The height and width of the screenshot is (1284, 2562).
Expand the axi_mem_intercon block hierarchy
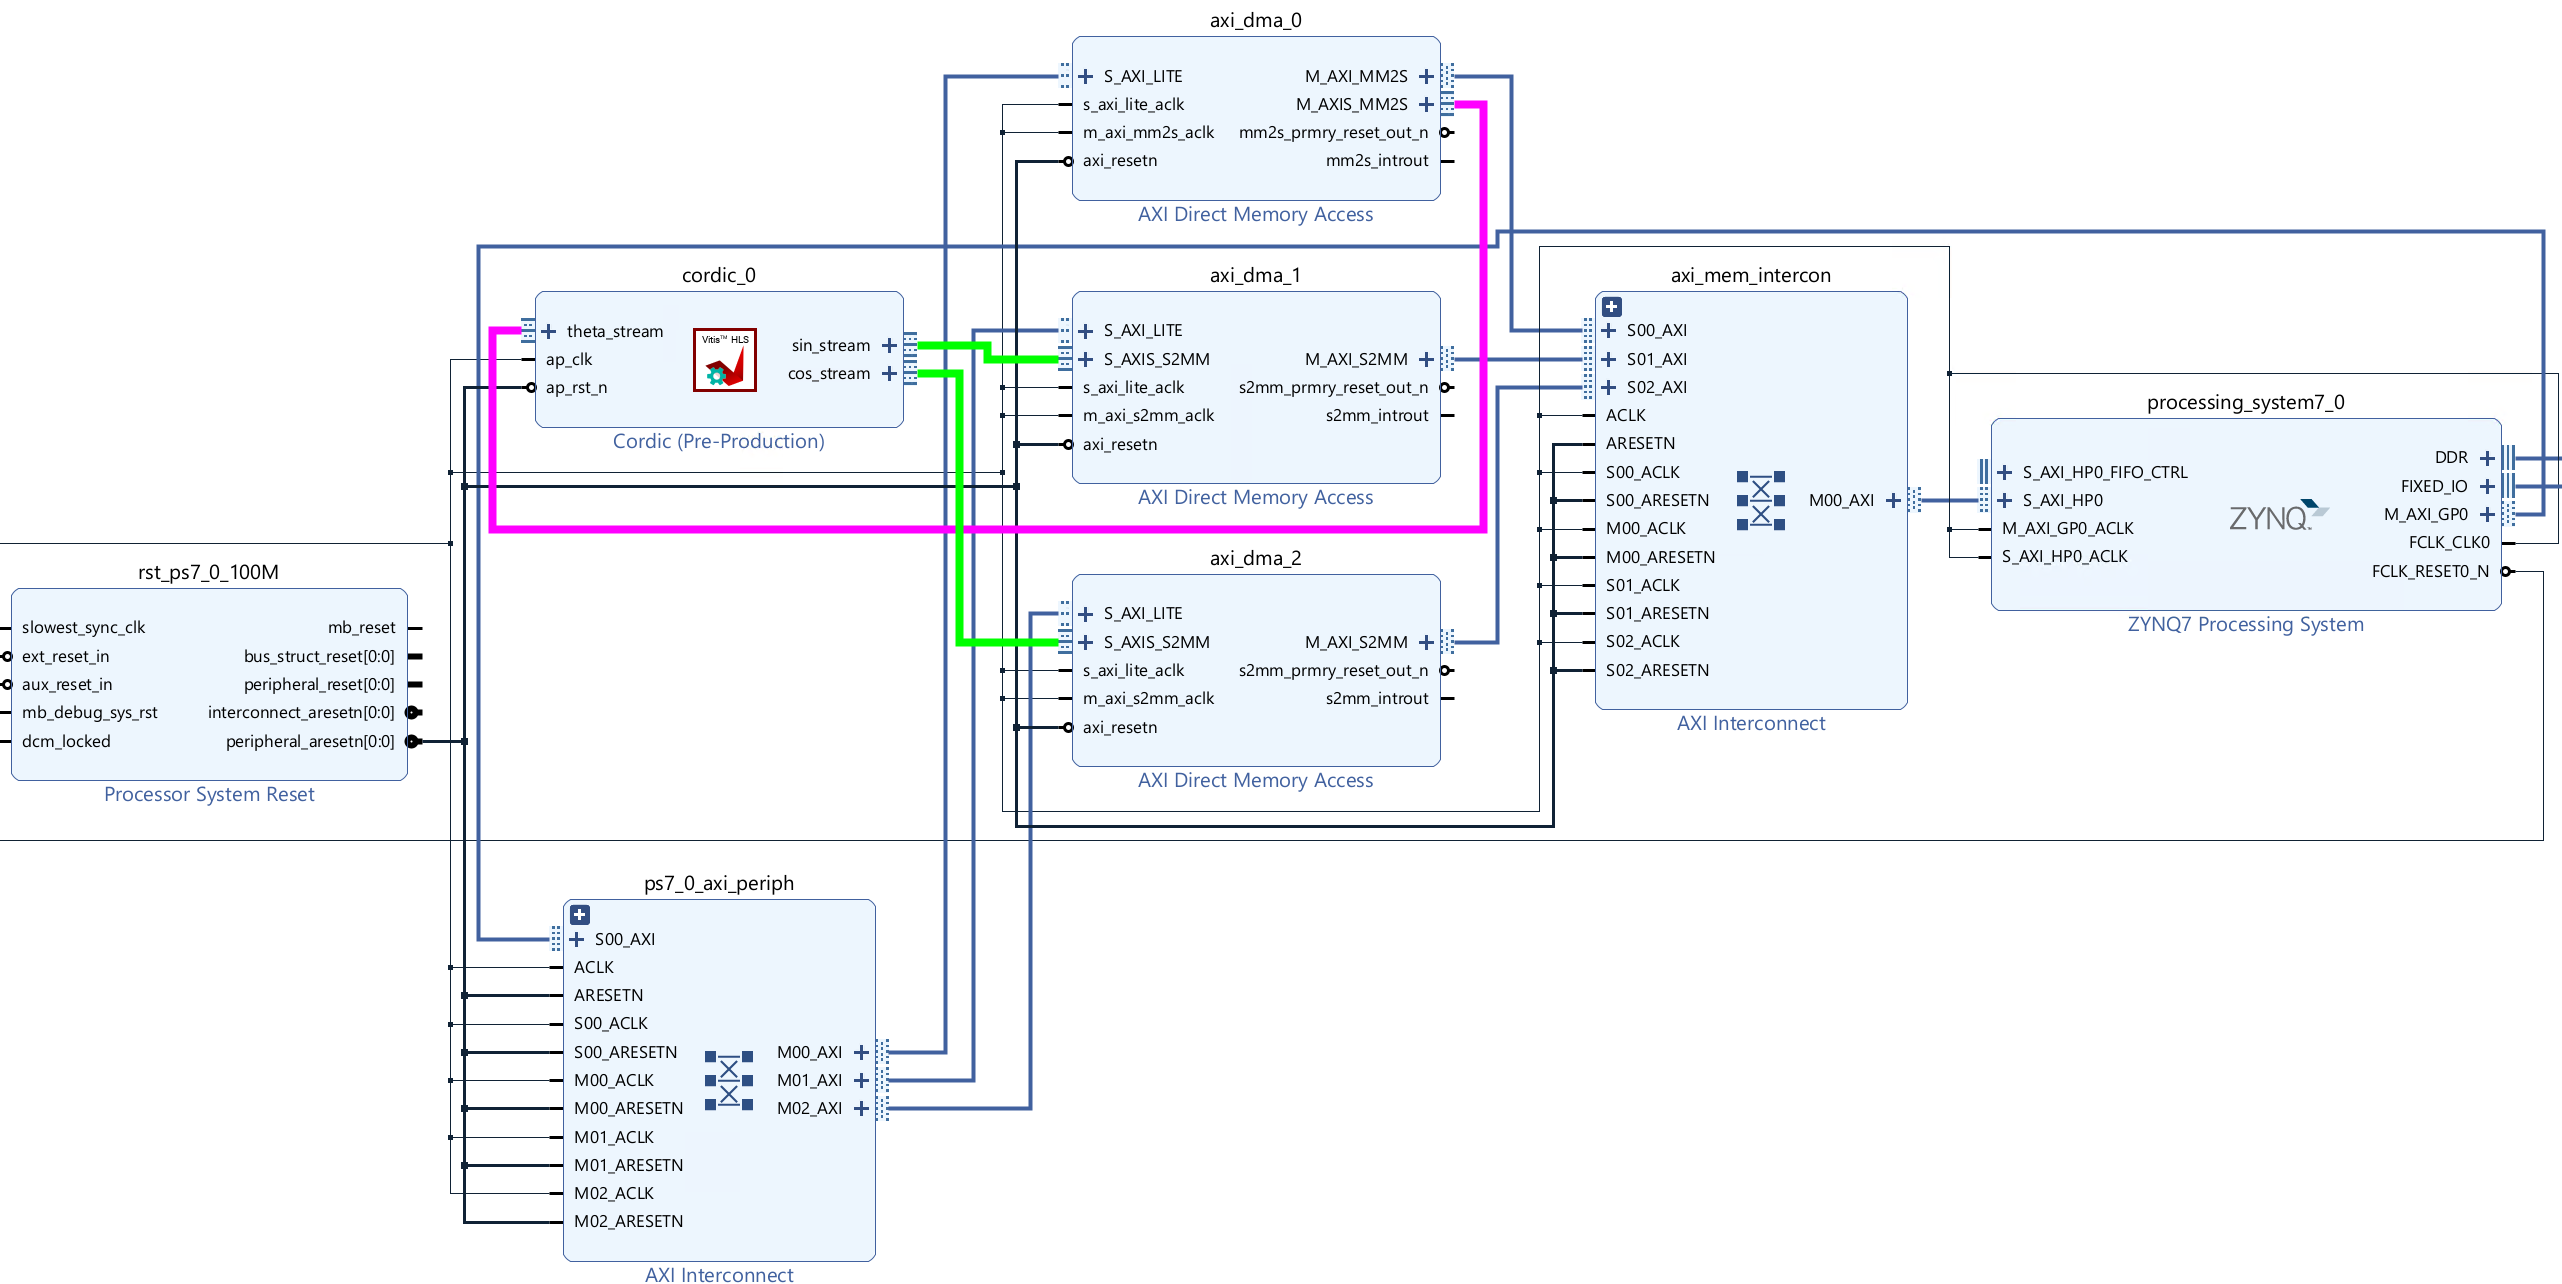click(1612, 307)
